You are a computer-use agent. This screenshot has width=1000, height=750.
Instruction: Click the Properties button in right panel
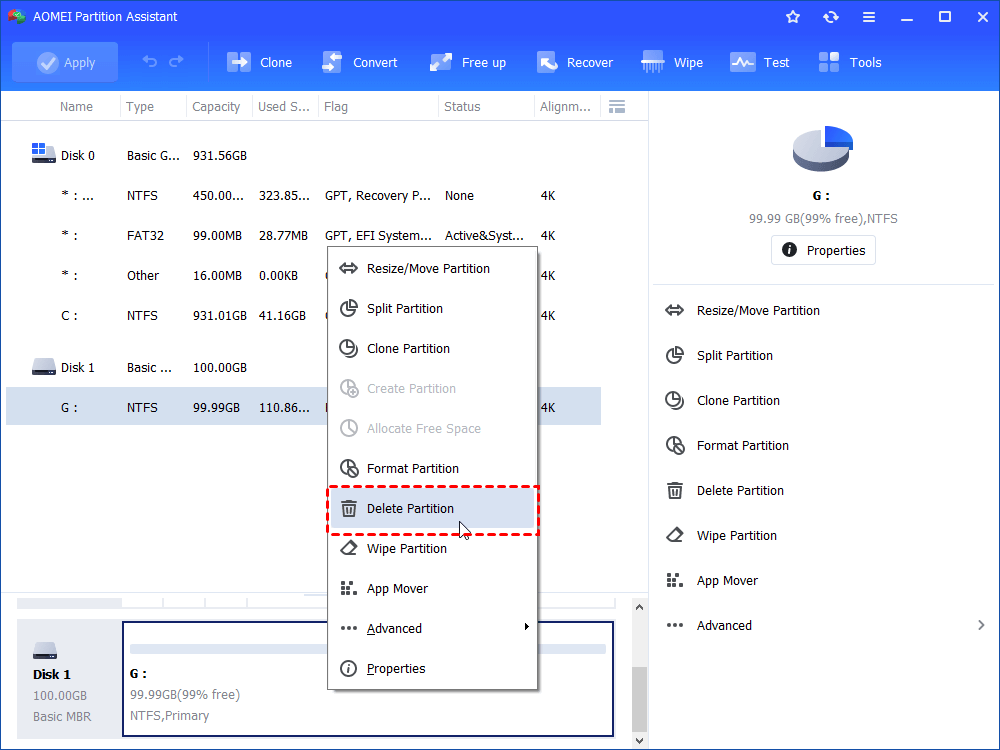click(x=823, y=250)
